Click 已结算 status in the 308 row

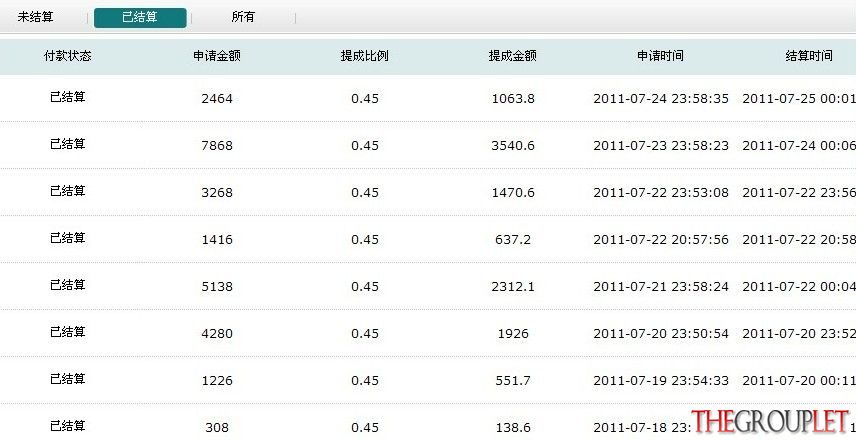[68, 425]
